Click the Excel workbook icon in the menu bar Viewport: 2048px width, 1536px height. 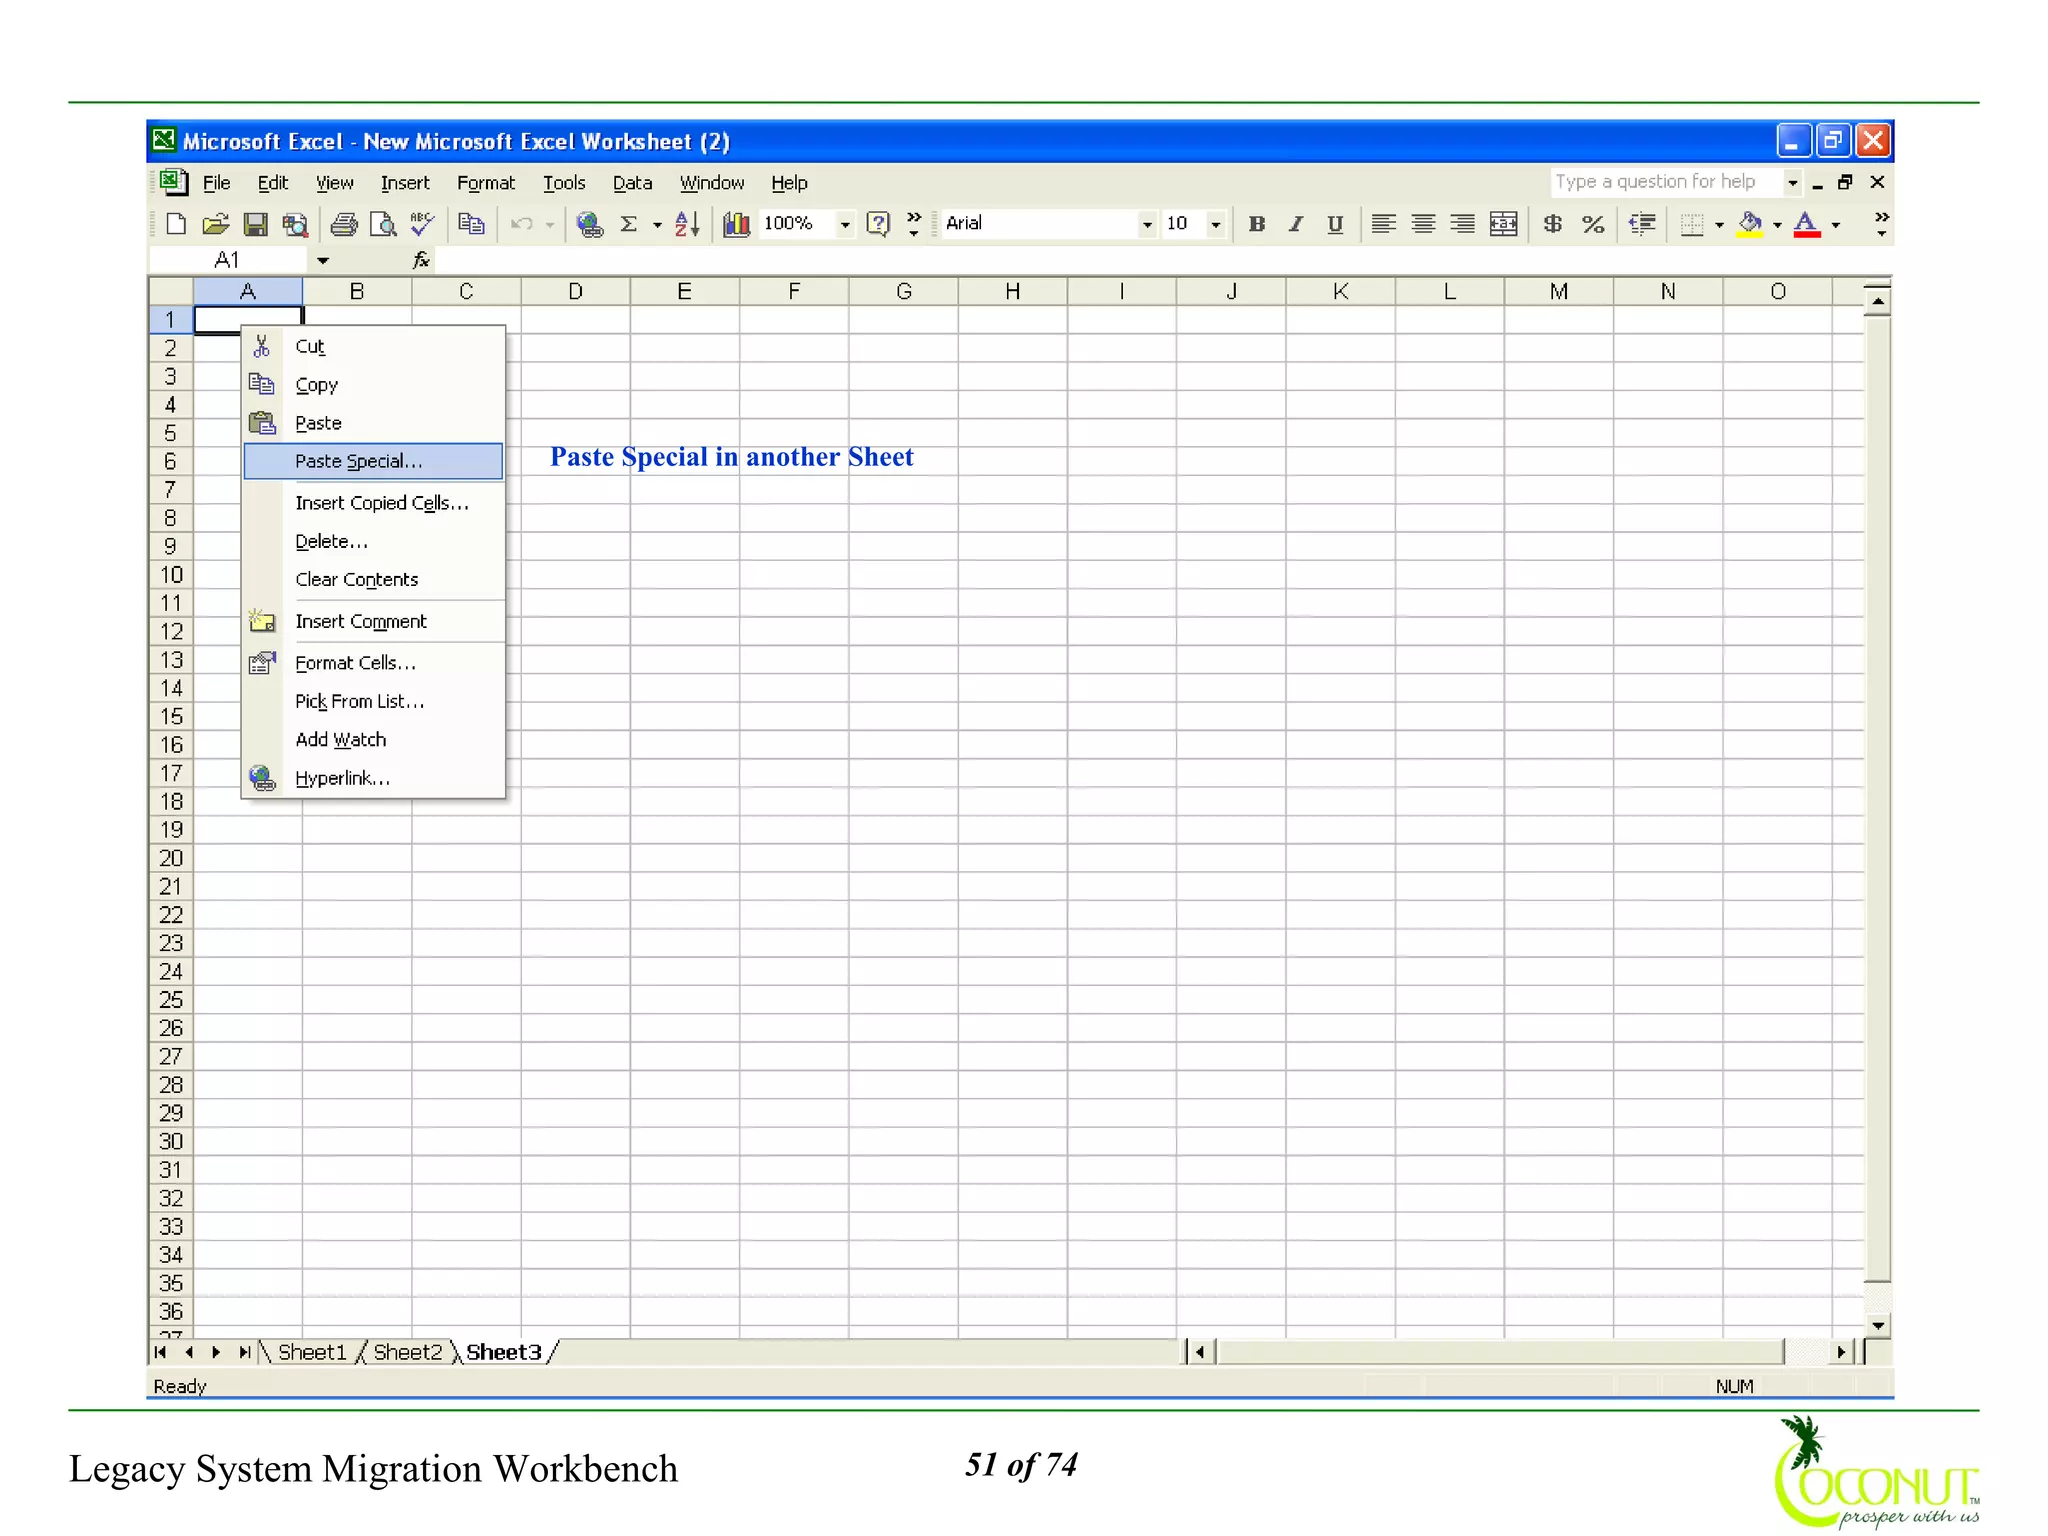[x=173, y=182]
